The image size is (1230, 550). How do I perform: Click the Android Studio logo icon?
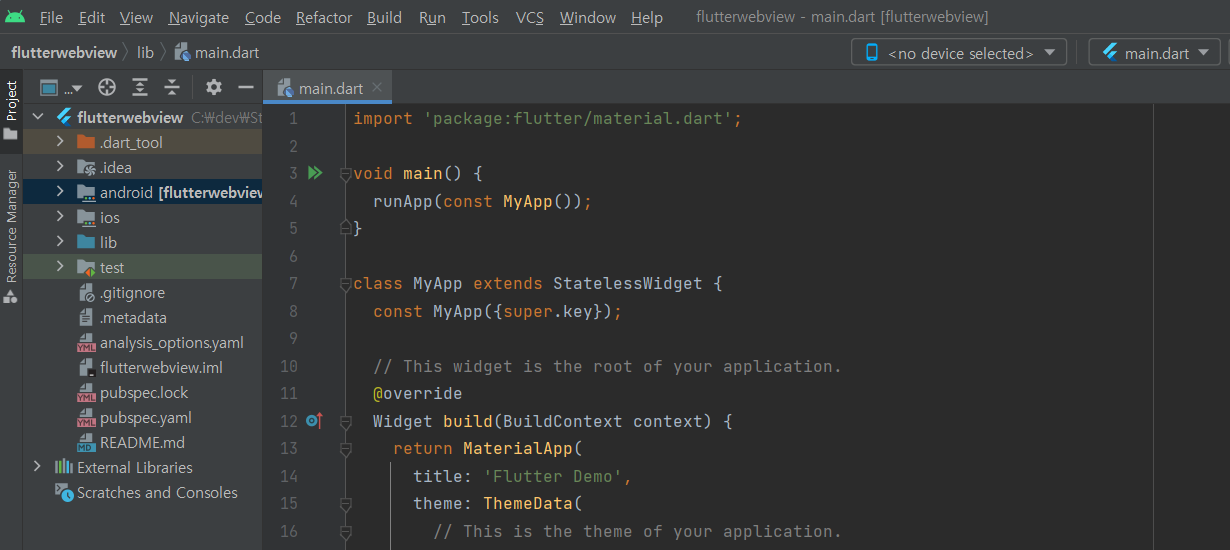point(15,17)
